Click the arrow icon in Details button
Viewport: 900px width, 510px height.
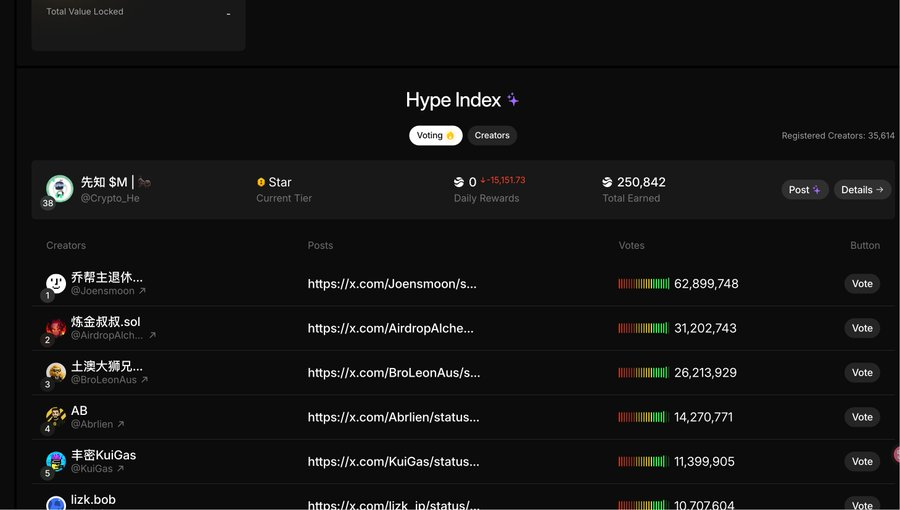click(x=879, y=189)
